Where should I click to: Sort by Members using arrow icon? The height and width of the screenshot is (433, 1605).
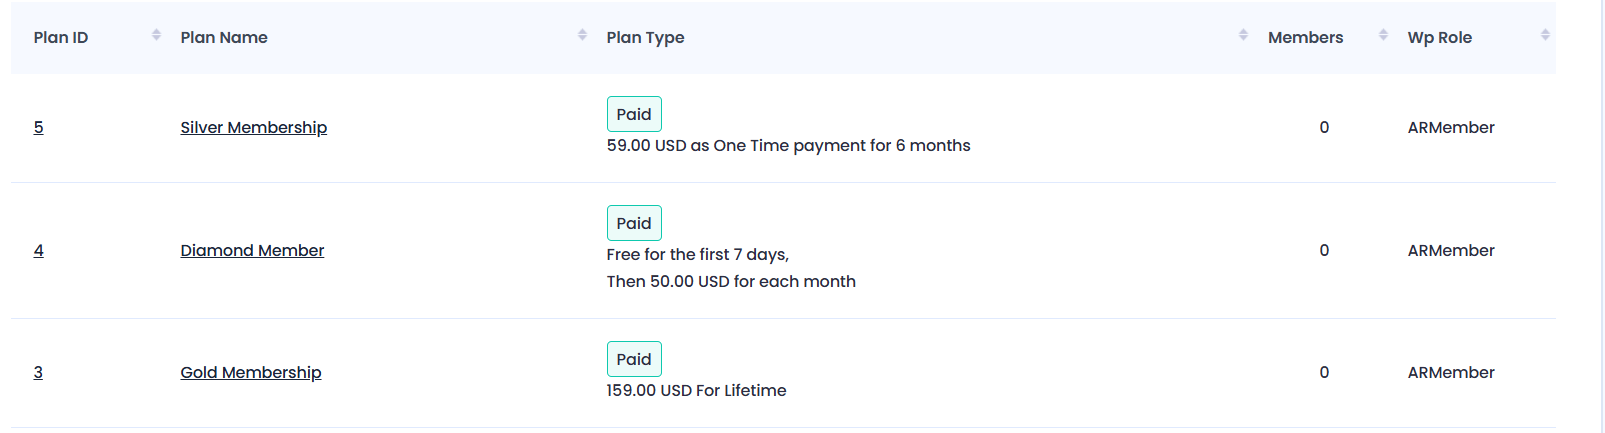coord(1383,35)
